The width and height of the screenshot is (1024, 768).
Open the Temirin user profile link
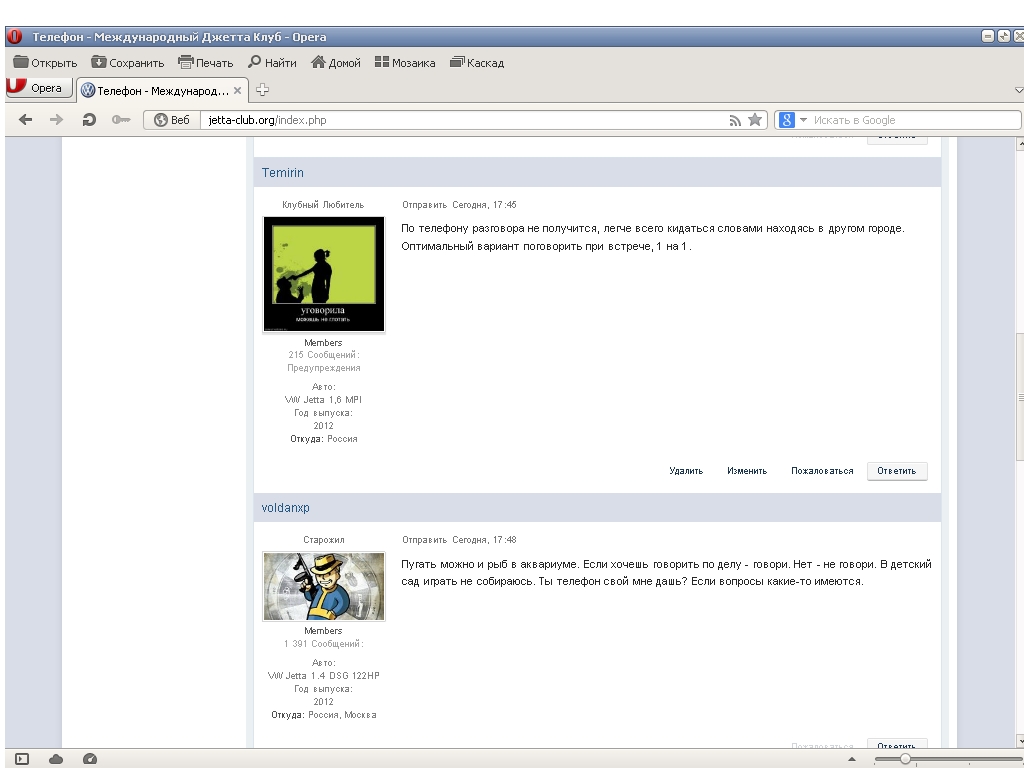pos(283,172)
